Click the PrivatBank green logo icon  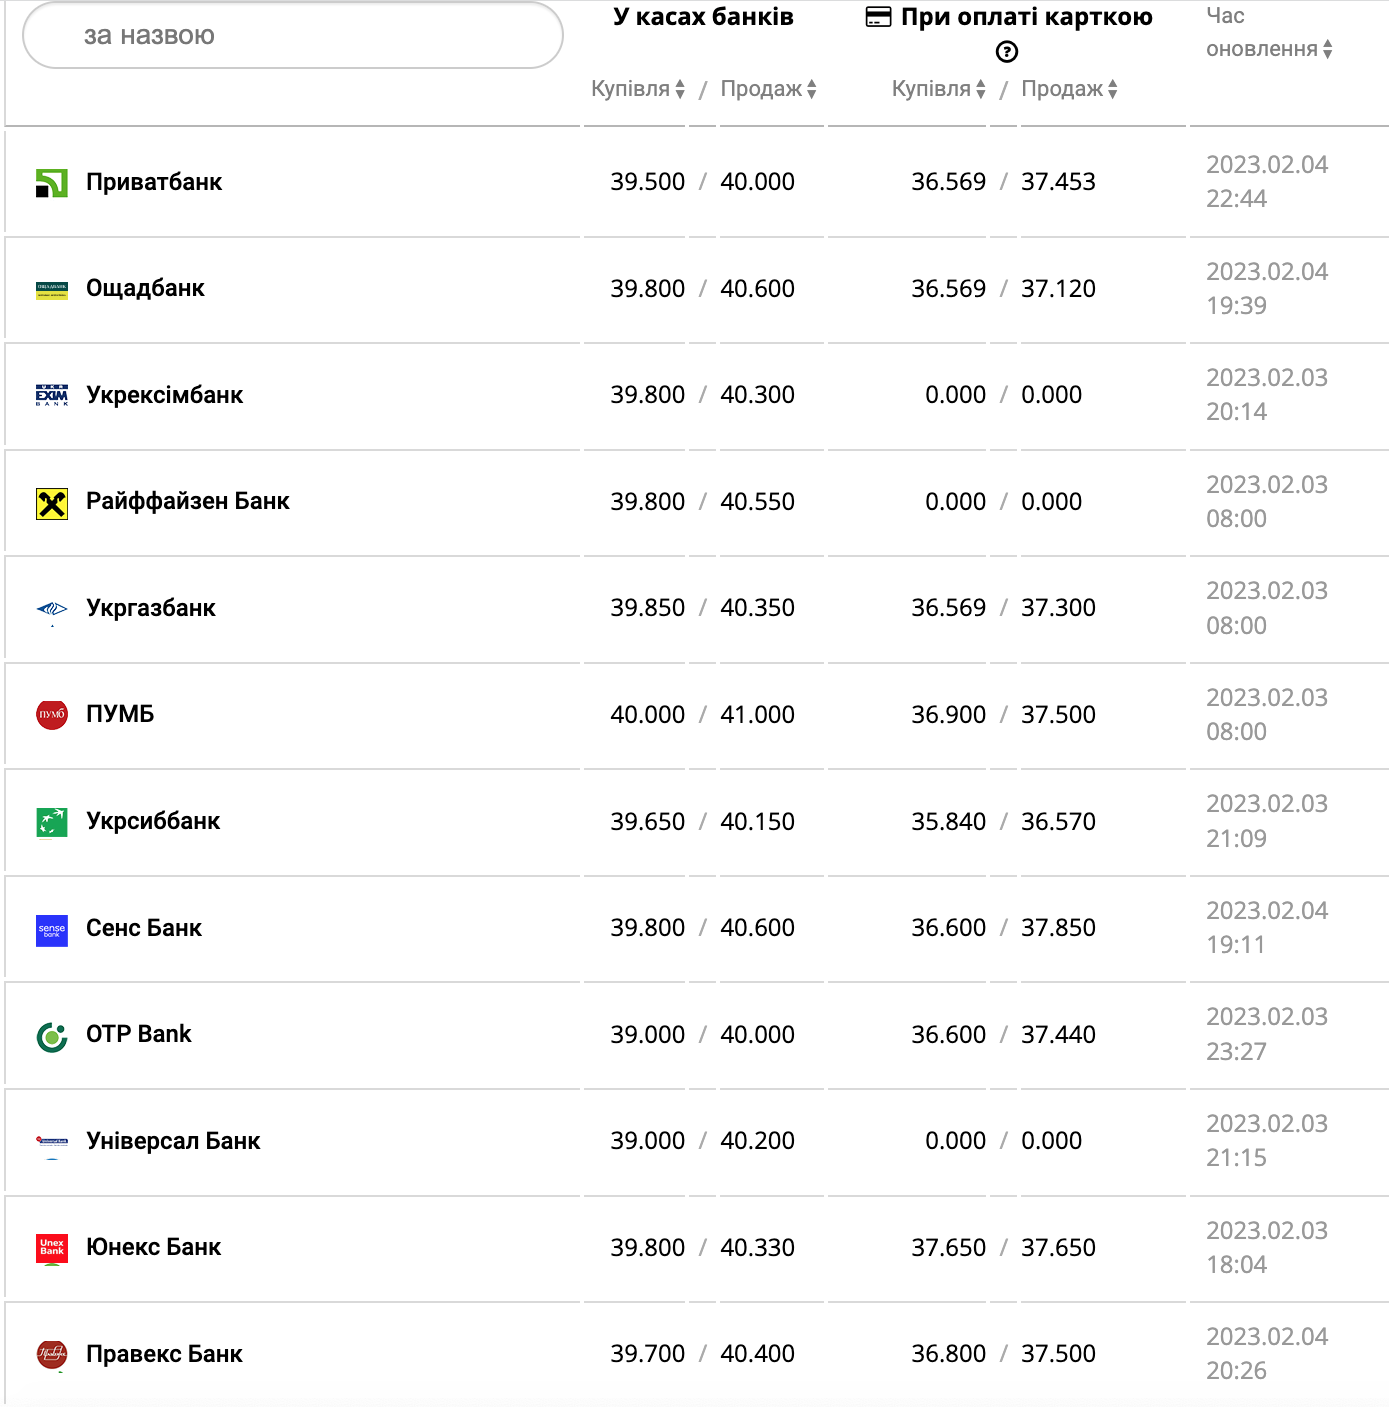point(52,183)
